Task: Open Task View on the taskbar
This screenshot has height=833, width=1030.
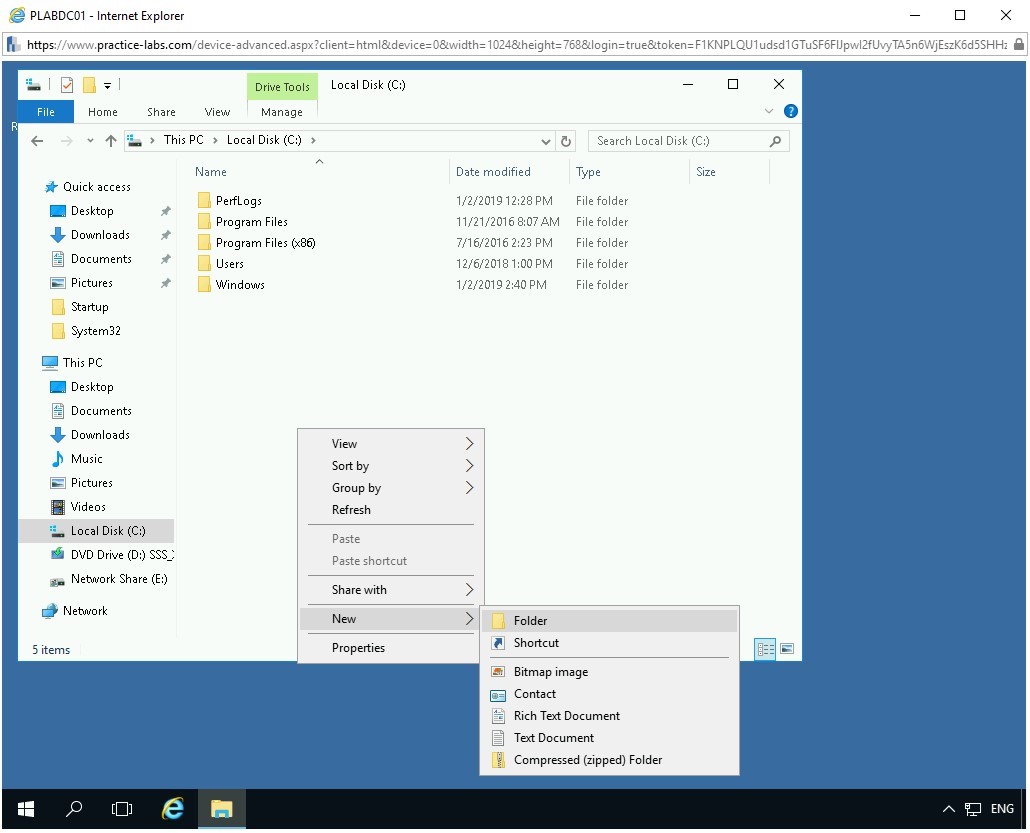Action: pyautogui.click(x=122, y=809)
